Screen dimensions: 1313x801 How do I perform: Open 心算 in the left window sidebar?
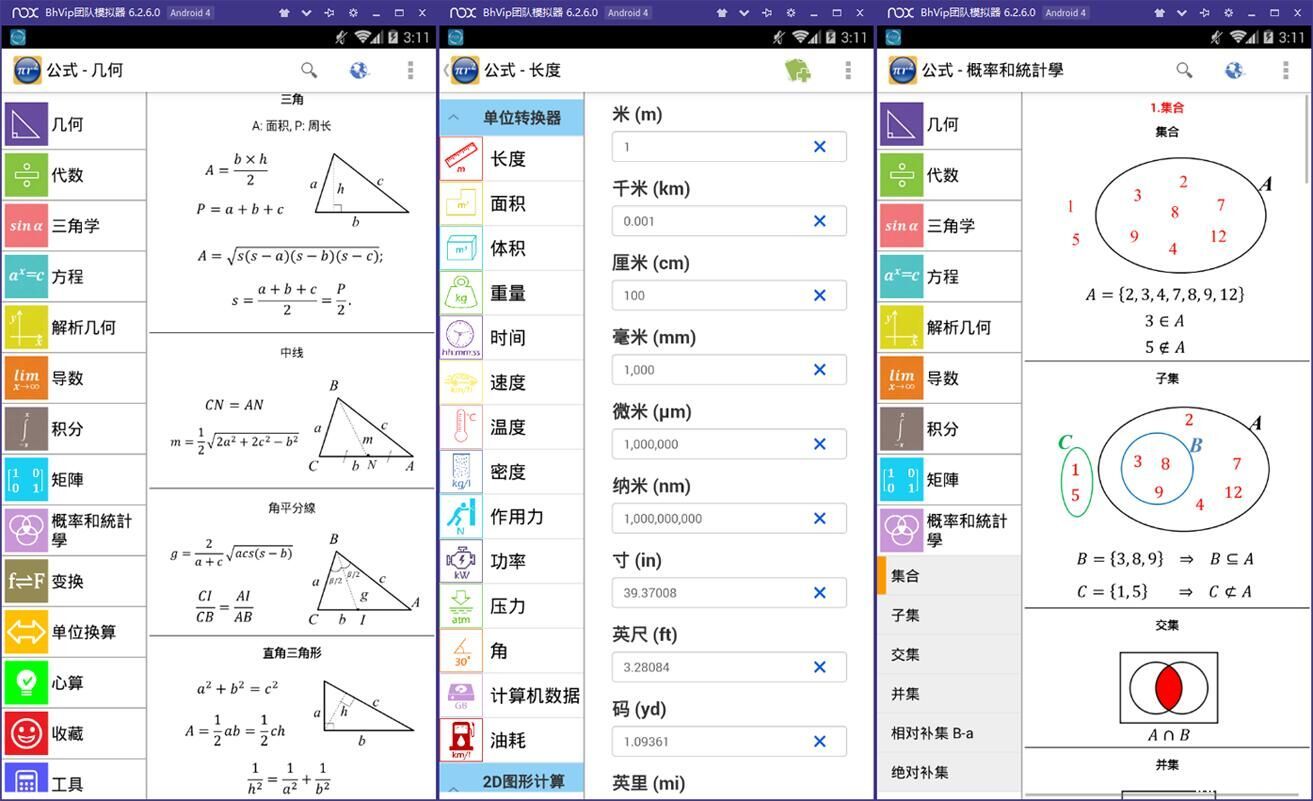[74, 683]
